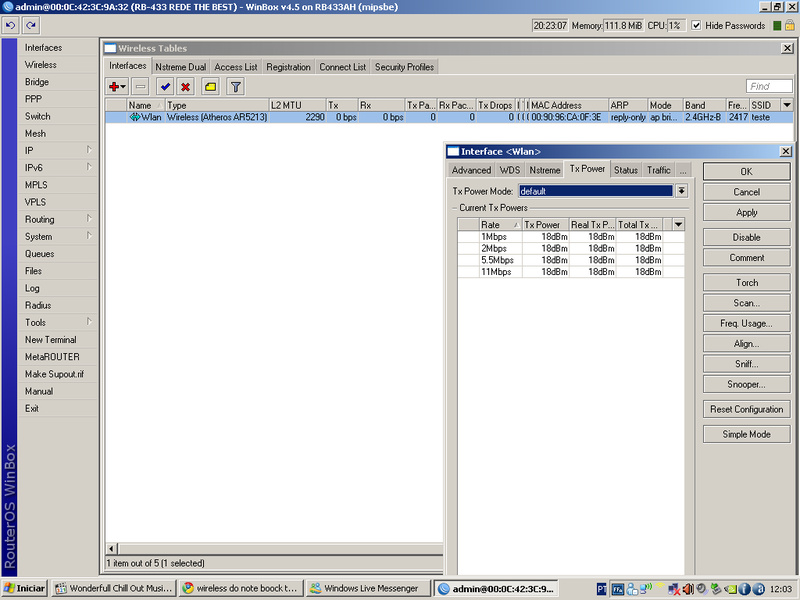Click the Simple Mode button
The height and width of the screenshot is (600, 800).
[x=746, y=434]
